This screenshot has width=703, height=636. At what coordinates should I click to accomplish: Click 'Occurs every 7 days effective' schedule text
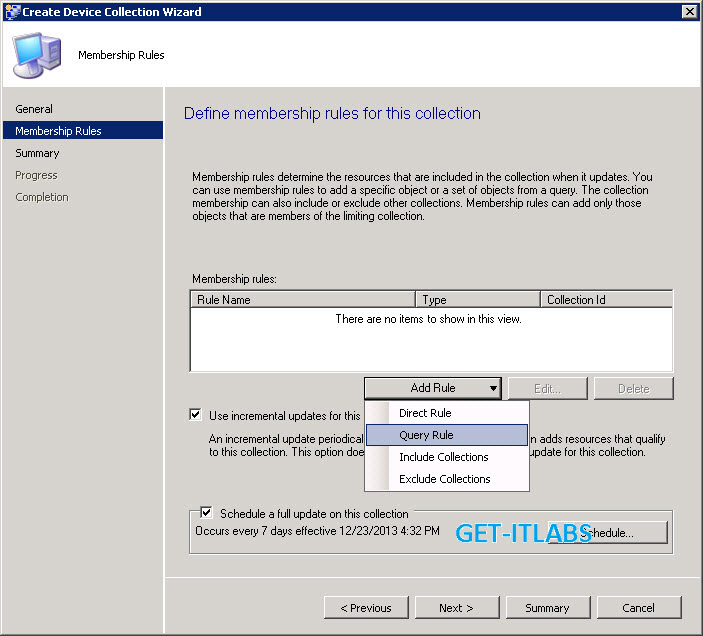pos(317,531)
